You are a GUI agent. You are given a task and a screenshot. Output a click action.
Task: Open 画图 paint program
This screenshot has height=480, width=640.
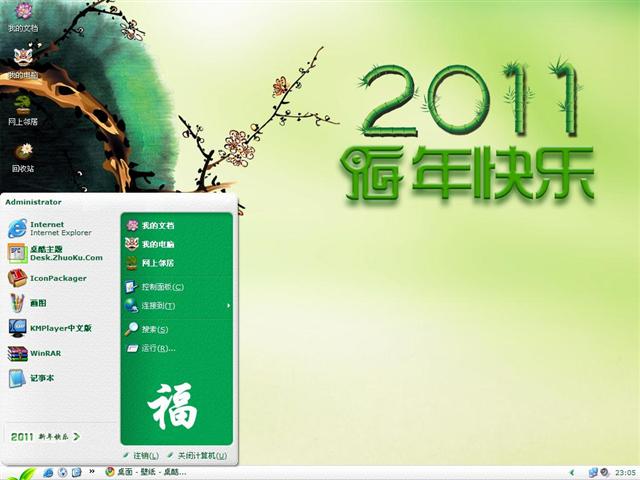pos(27,303)
